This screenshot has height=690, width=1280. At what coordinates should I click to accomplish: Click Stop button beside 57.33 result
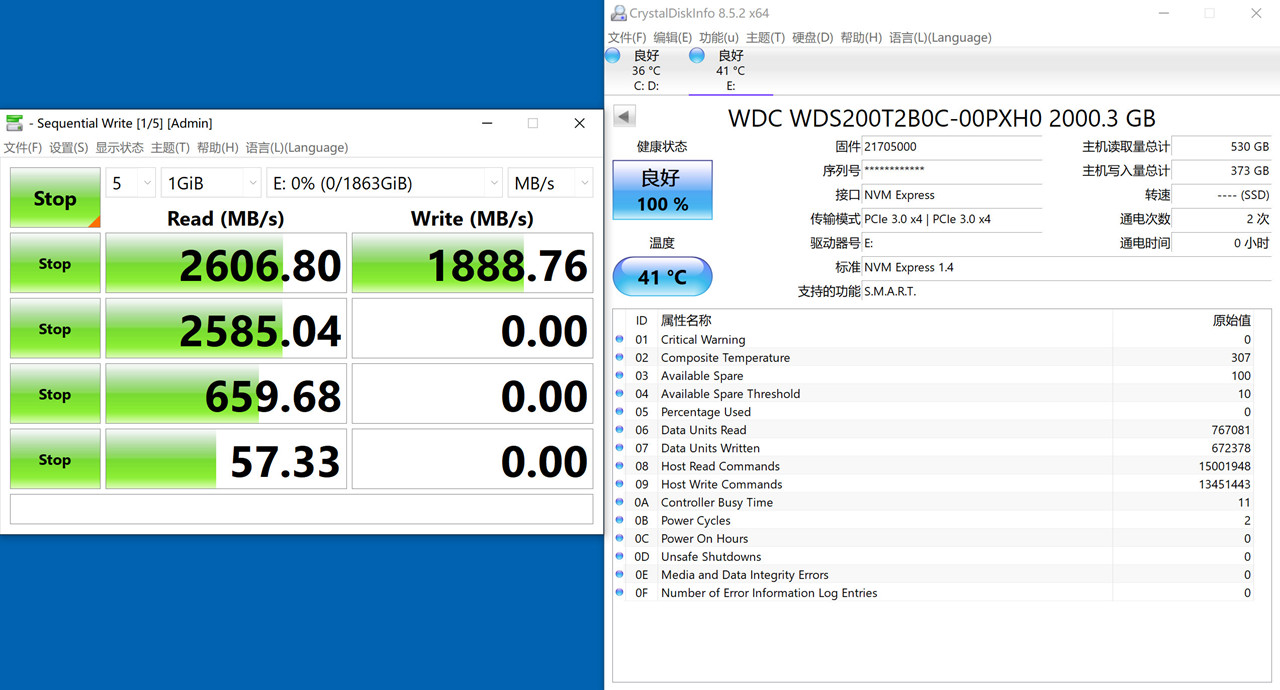(55, 460)
